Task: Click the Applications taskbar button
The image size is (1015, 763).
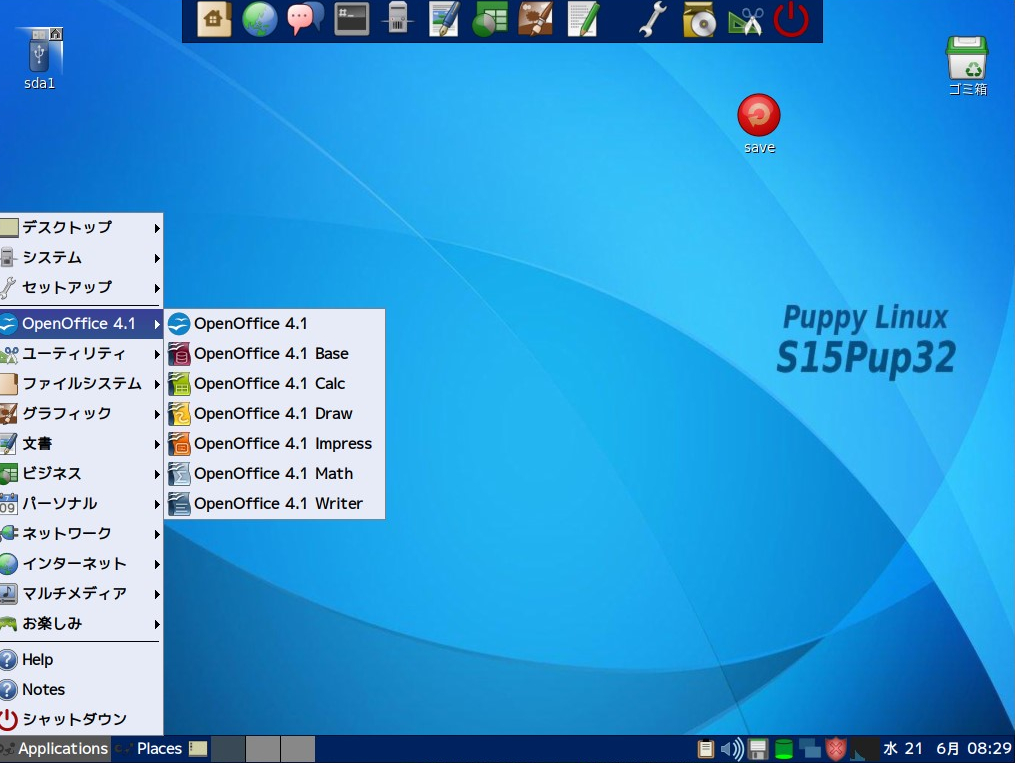Action: [x=55, y=749]
